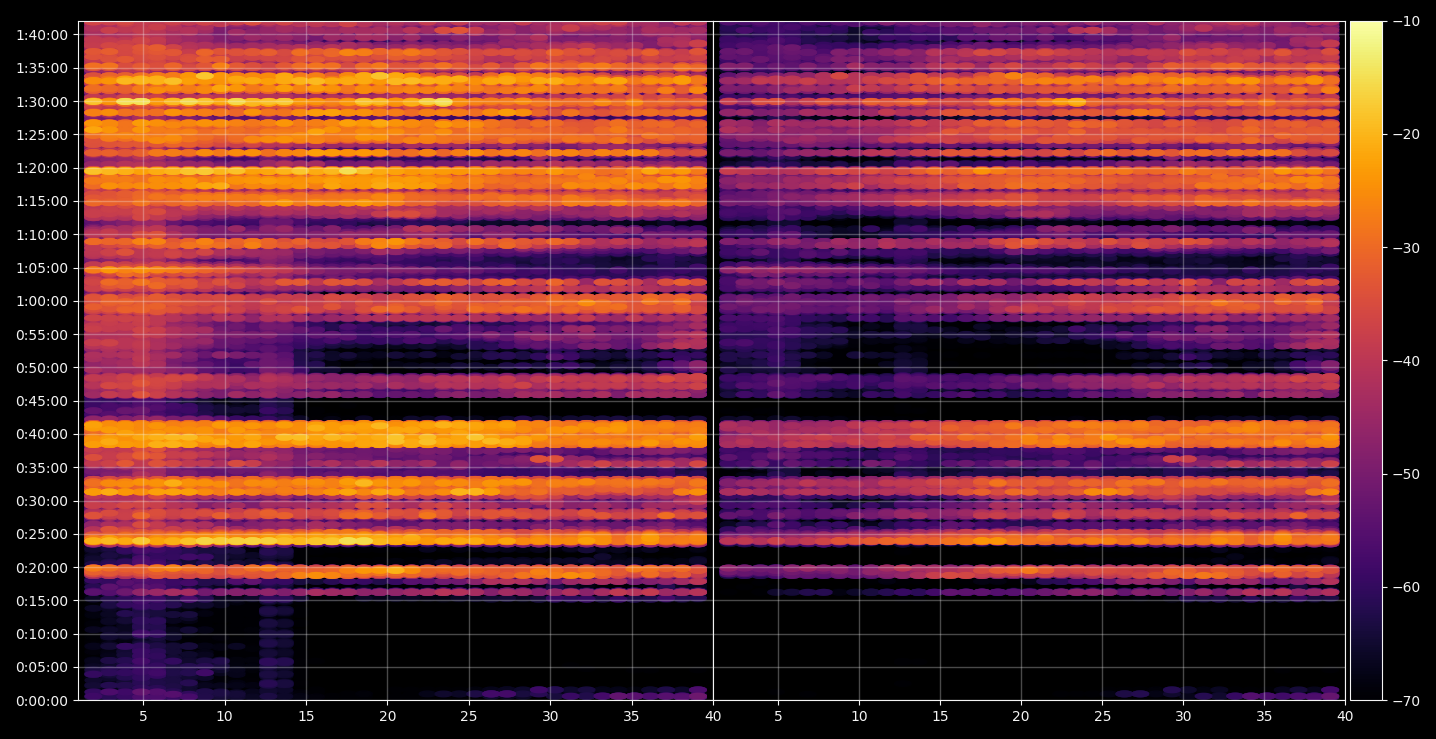This screenshot has width=1436, height=739.
Task: Click the 0:25:00 time axis label
Action: [42, 534]
